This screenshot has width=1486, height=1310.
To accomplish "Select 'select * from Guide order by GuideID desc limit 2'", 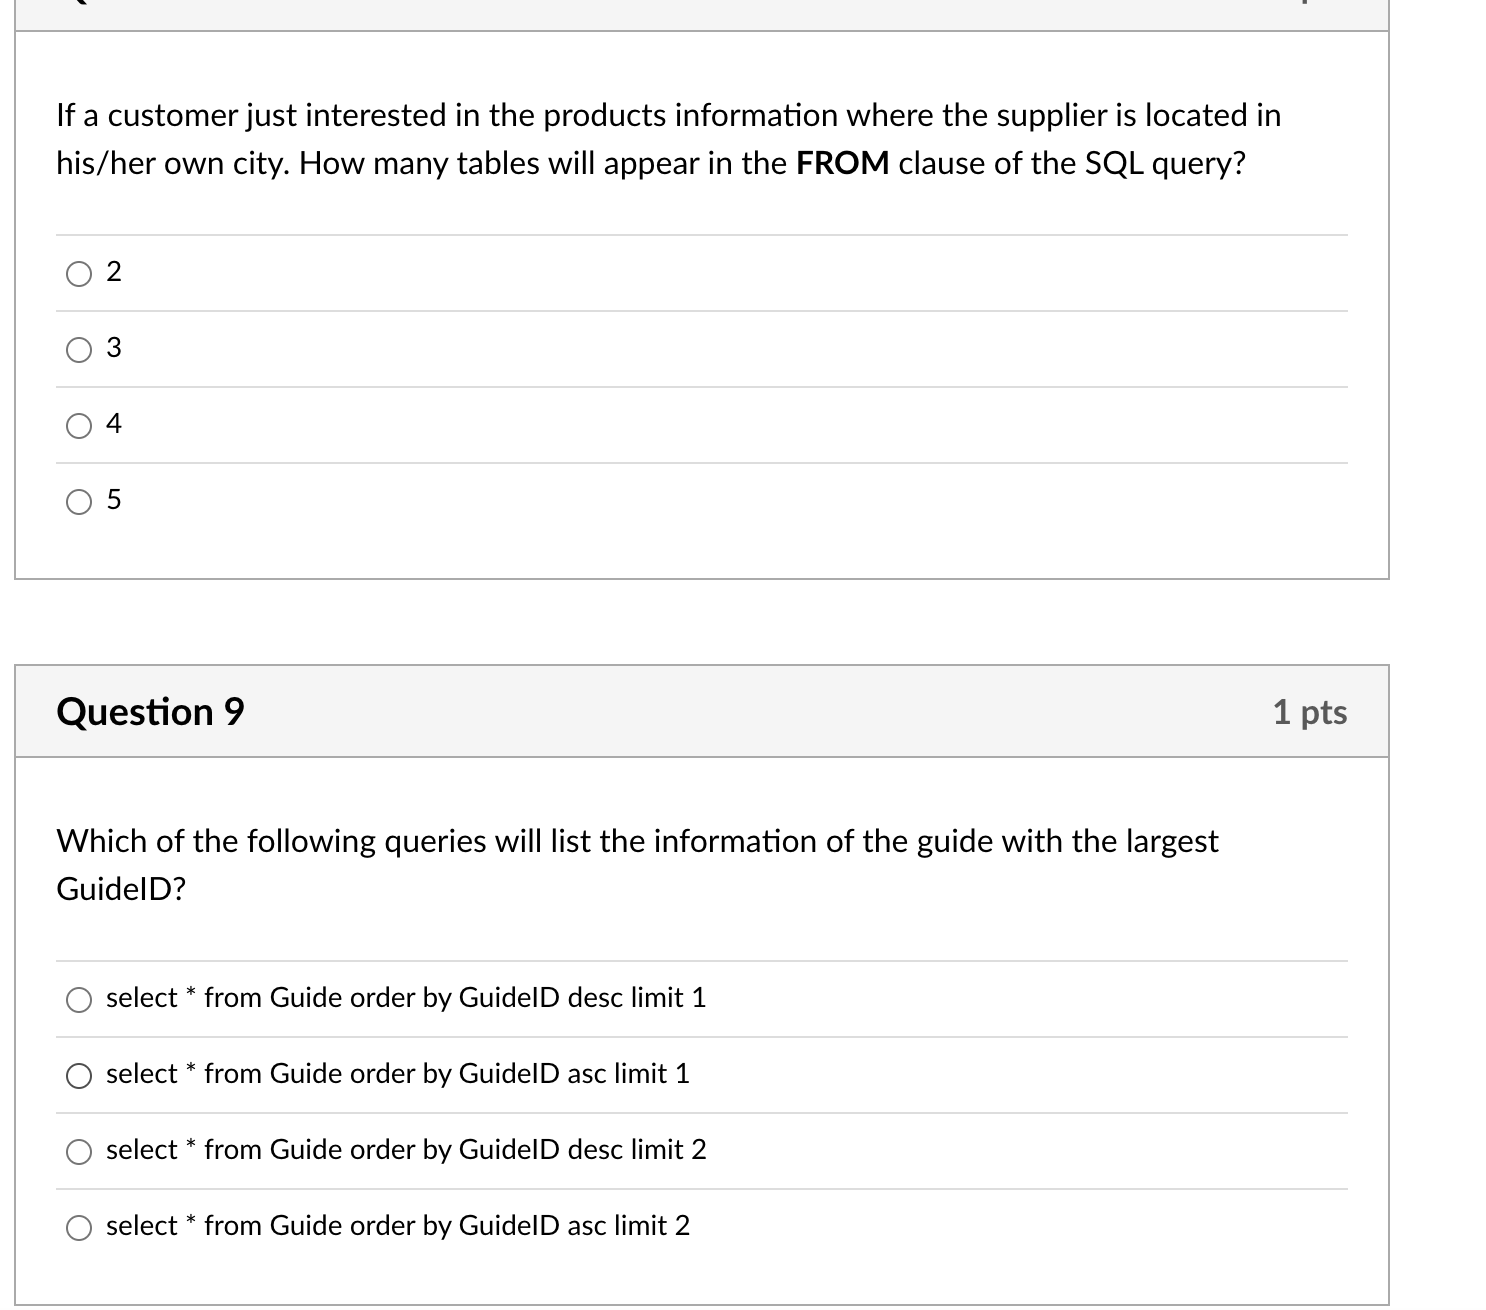I will (79, 1151).
